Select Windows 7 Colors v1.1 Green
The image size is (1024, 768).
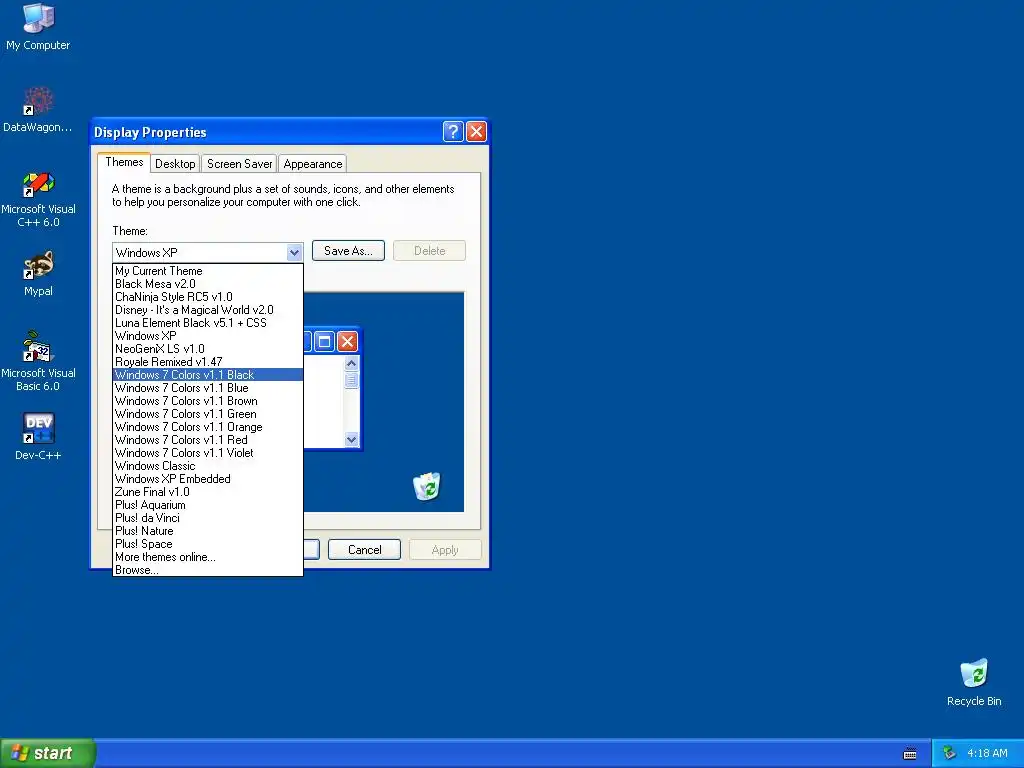pos(208,414)
